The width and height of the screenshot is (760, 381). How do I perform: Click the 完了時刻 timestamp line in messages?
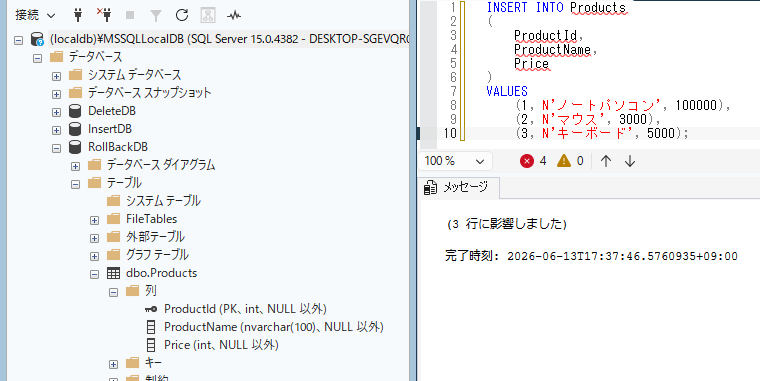(591, 256)
